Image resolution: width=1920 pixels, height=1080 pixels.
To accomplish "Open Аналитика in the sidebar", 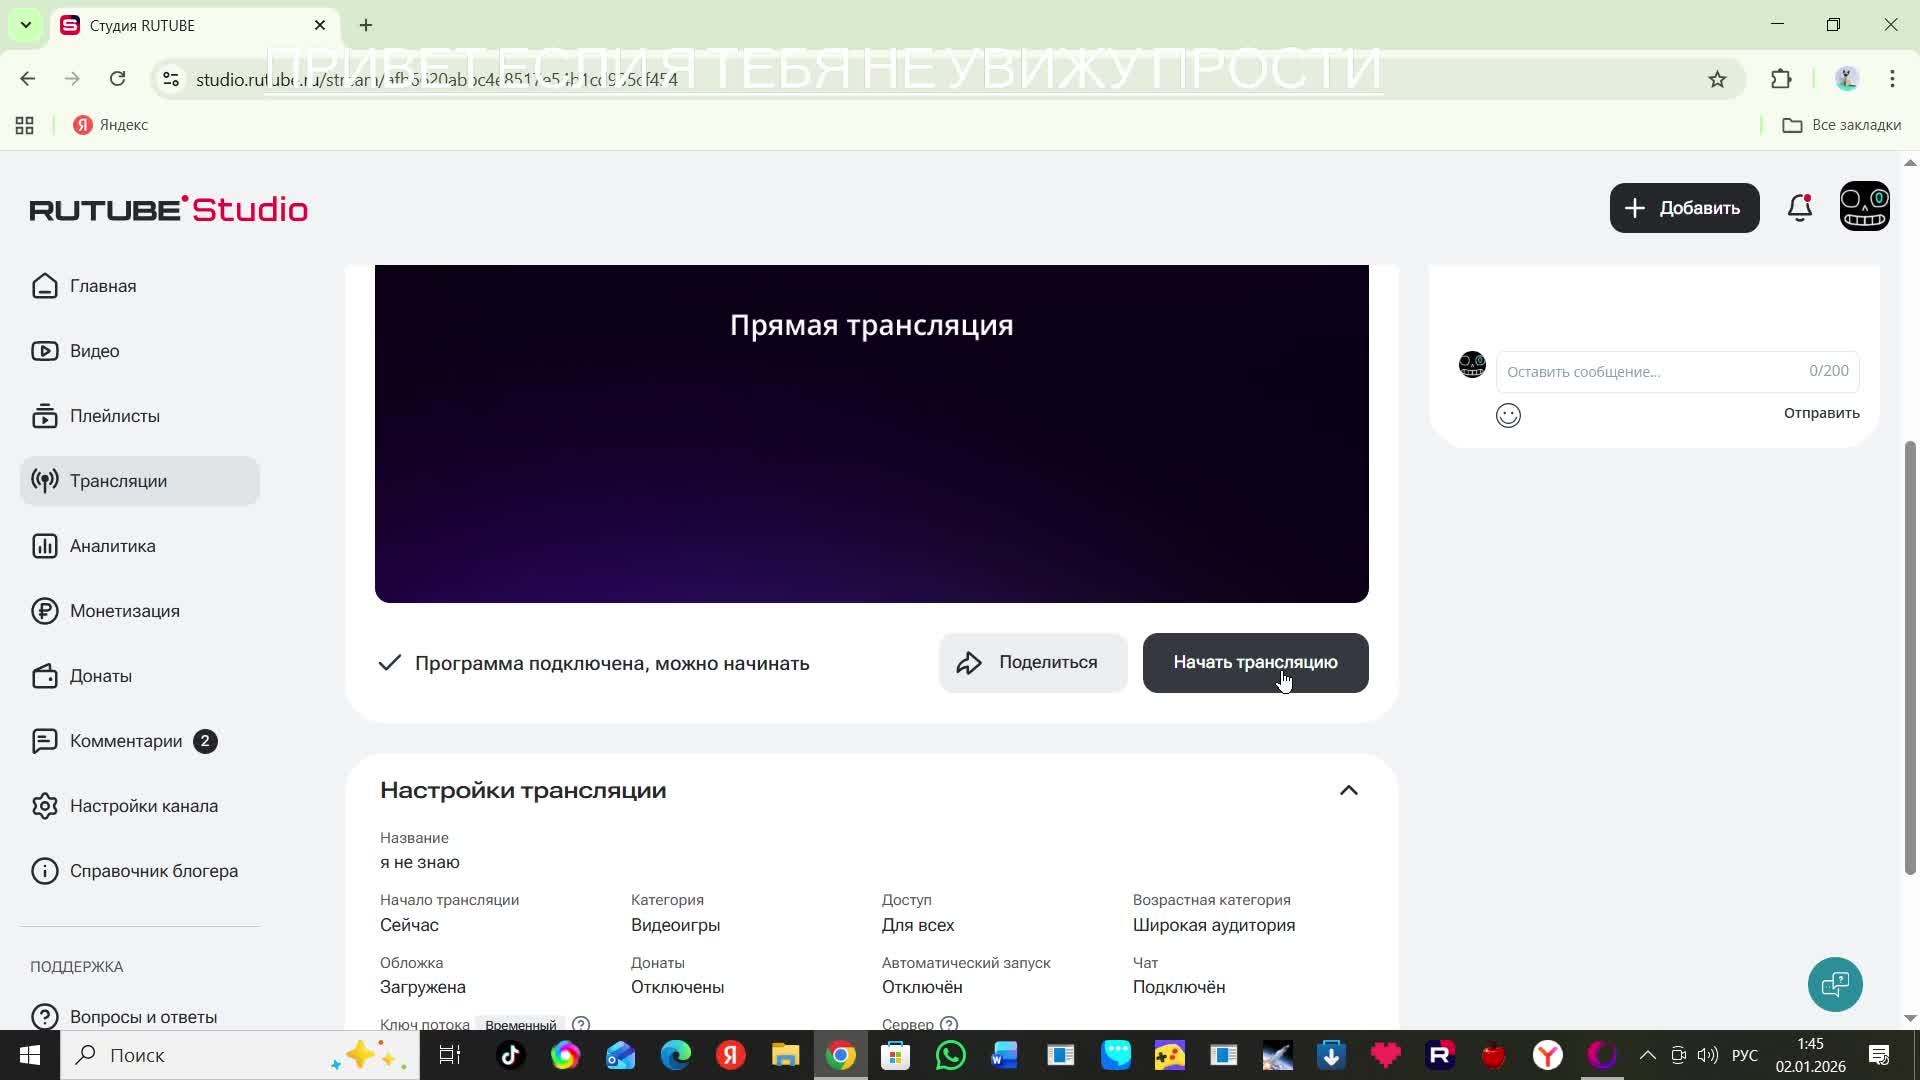I will tap(112, 546).
